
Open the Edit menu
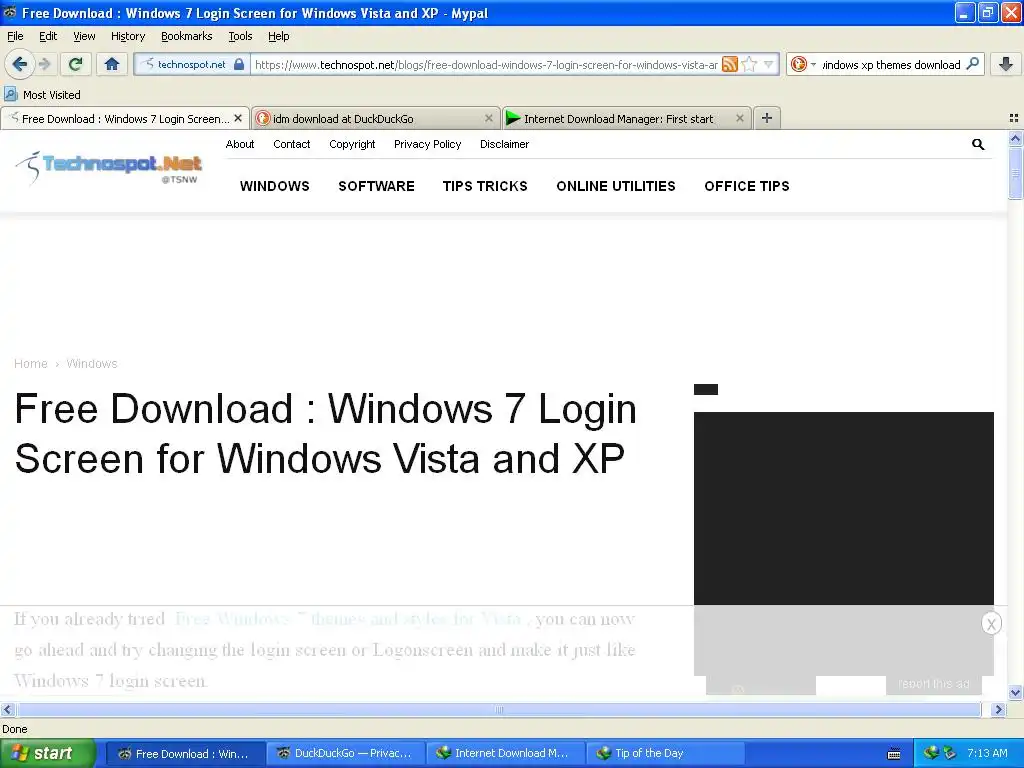point(48,36)
